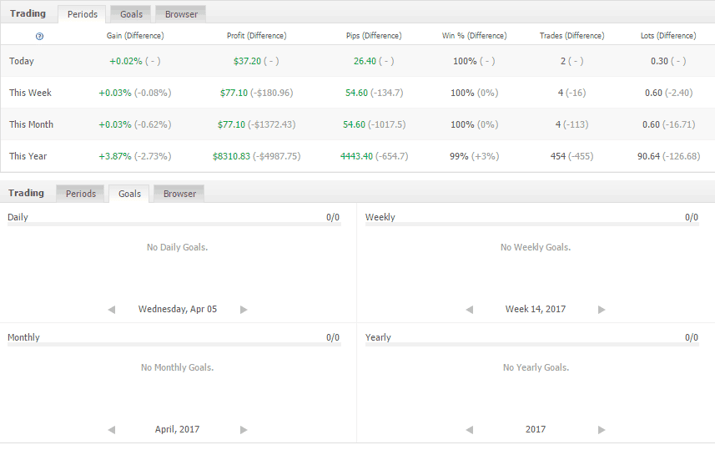This screenshot has height=450, width=715.
Task: Click the Pips (Difference) column header
Action: (x=374, y=36)
